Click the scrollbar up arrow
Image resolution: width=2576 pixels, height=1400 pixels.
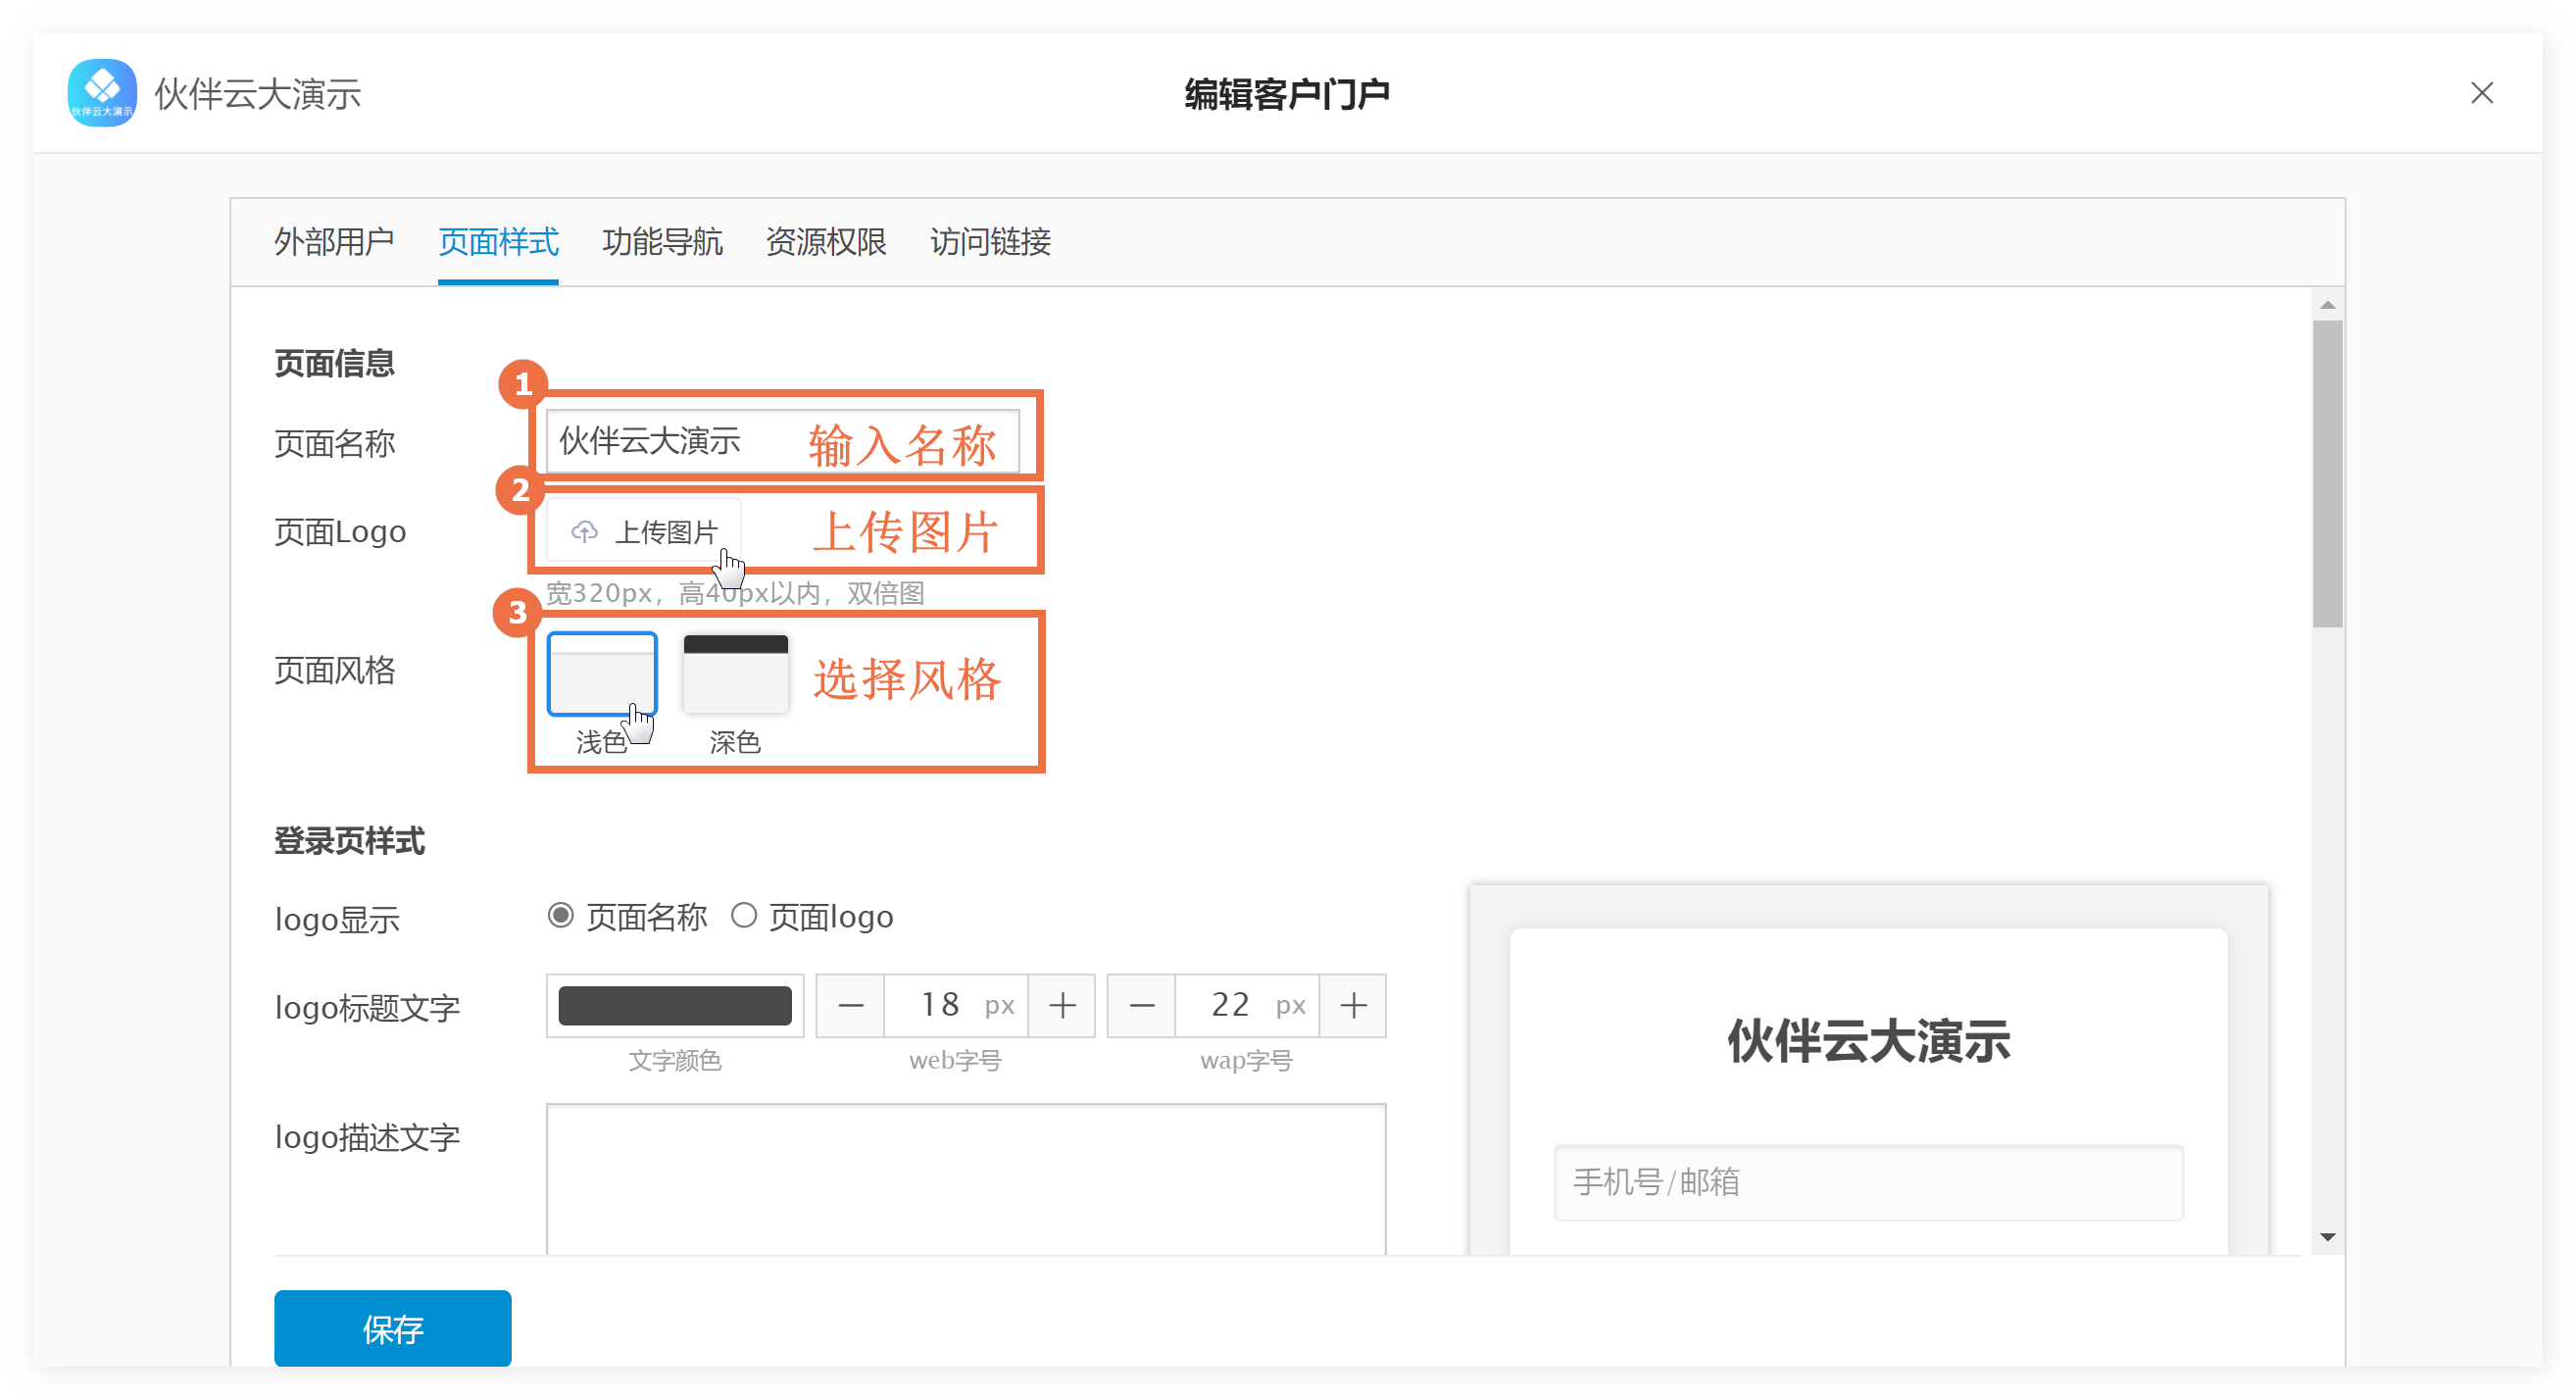(2328, 305)
